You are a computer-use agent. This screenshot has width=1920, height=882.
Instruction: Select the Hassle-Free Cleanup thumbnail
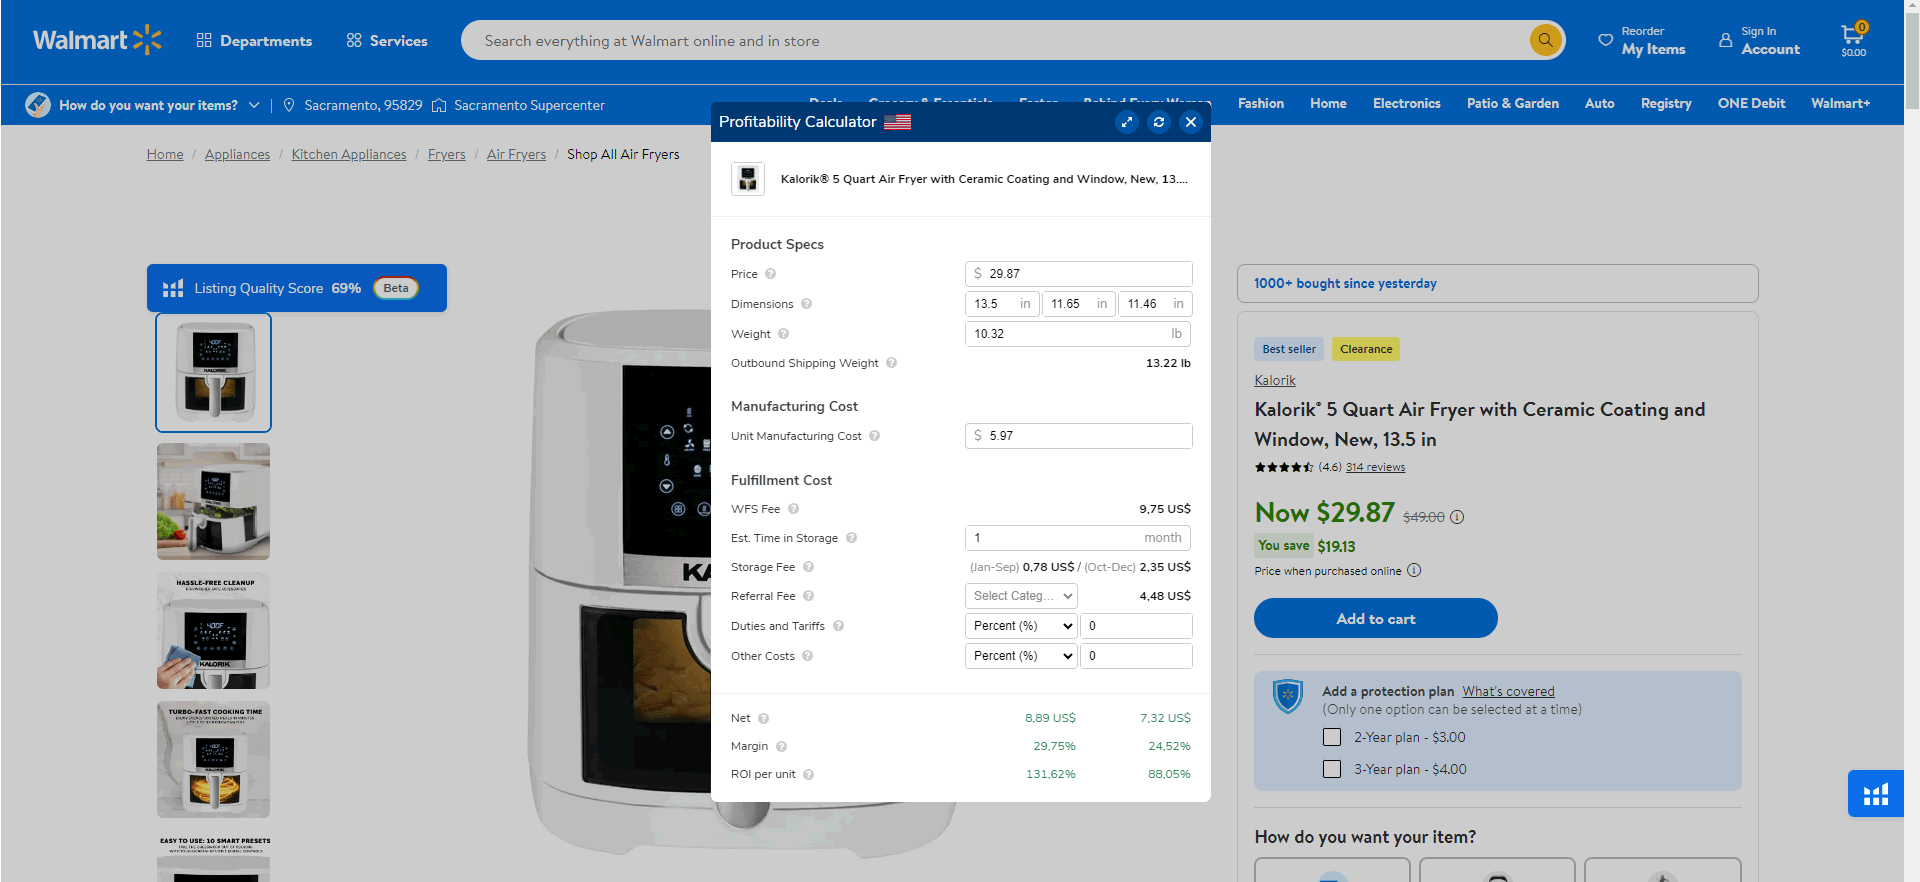(x=213, y=630)
